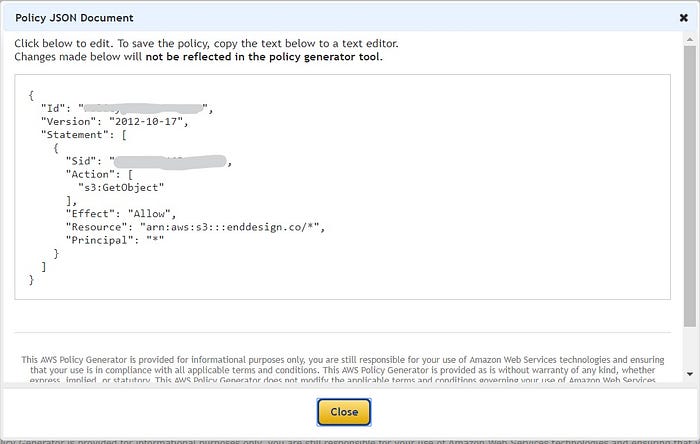Click on the "Statement": [ line

[83, 135]
